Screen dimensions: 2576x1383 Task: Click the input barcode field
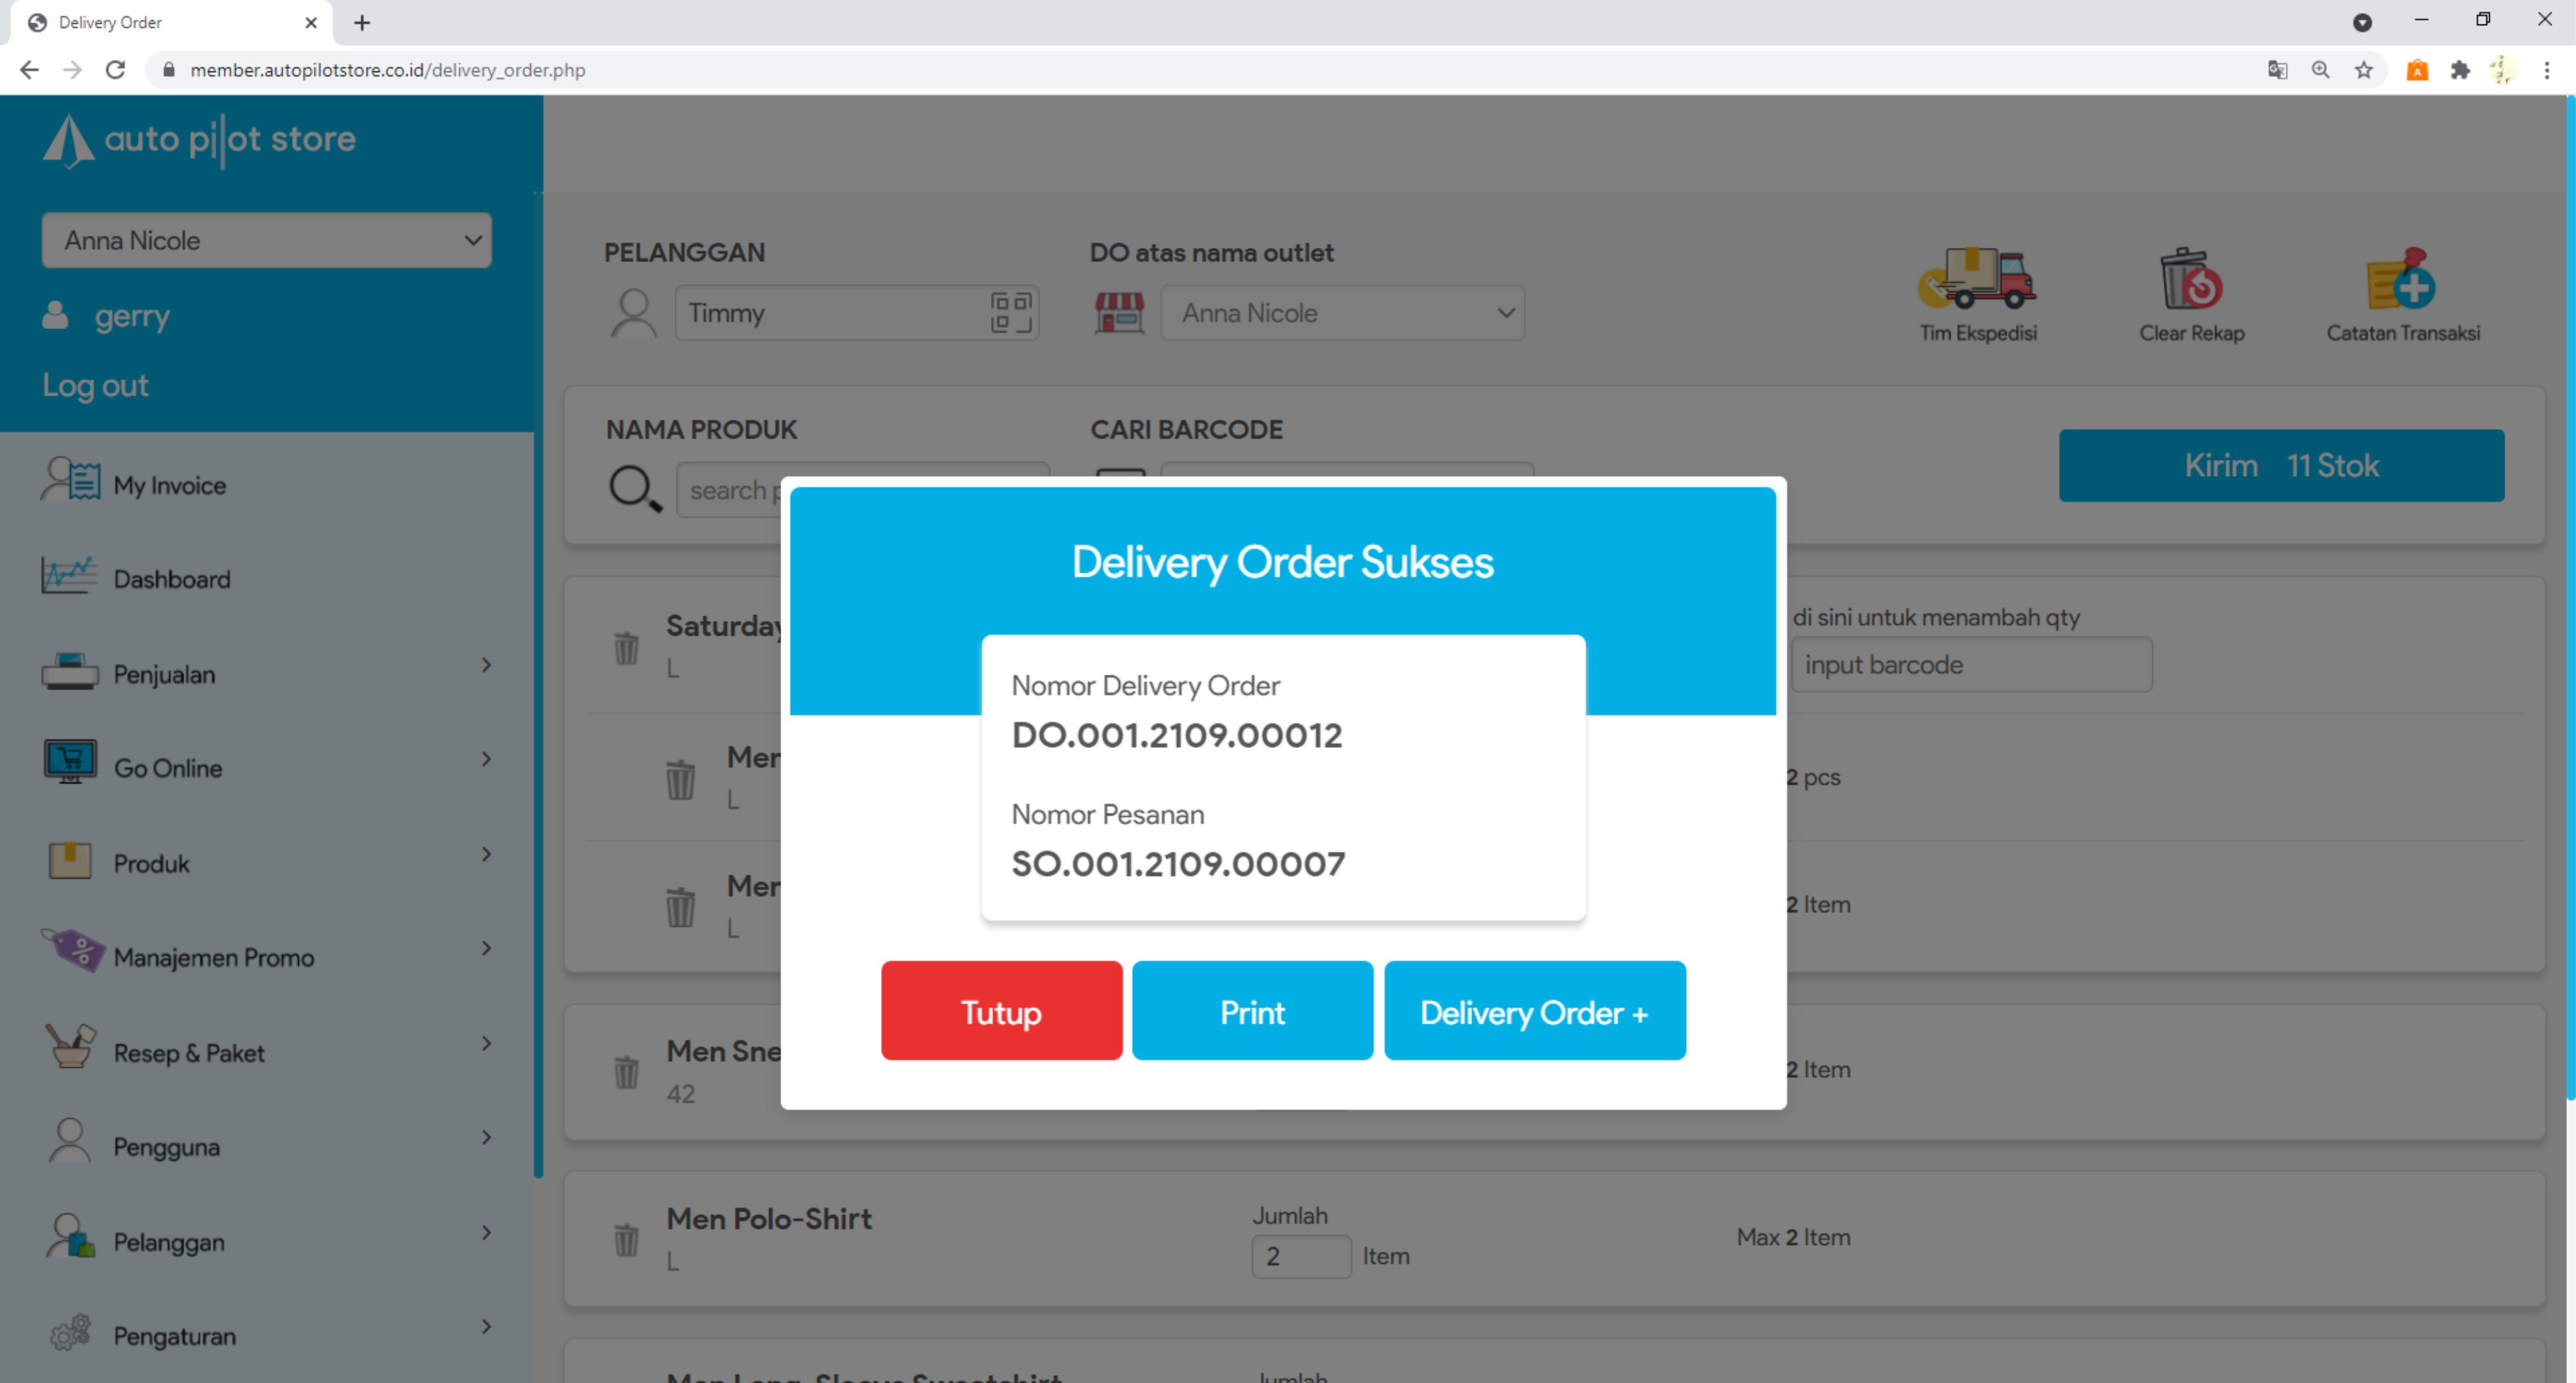1970,665
